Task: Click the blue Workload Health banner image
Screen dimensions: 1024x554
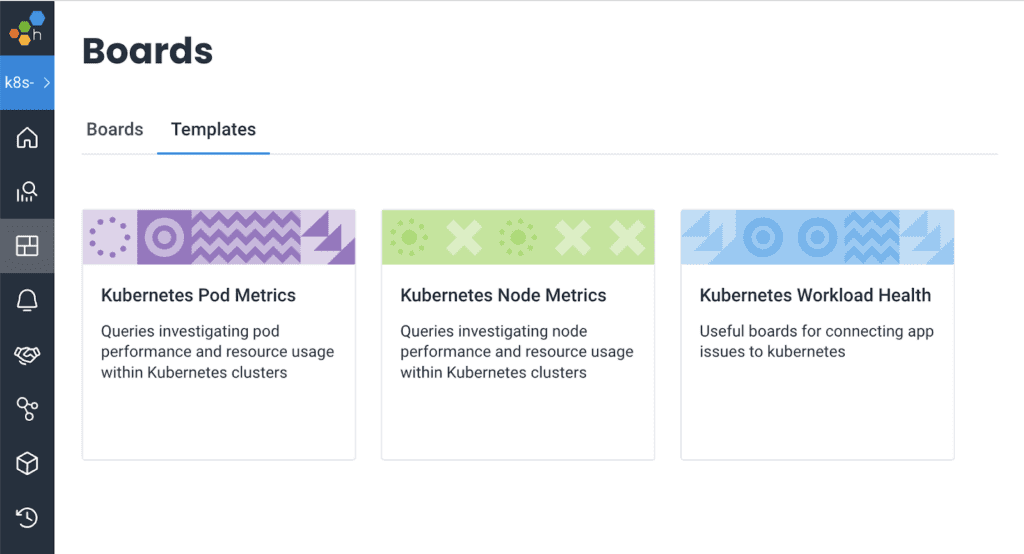Action: click(817, 237)
